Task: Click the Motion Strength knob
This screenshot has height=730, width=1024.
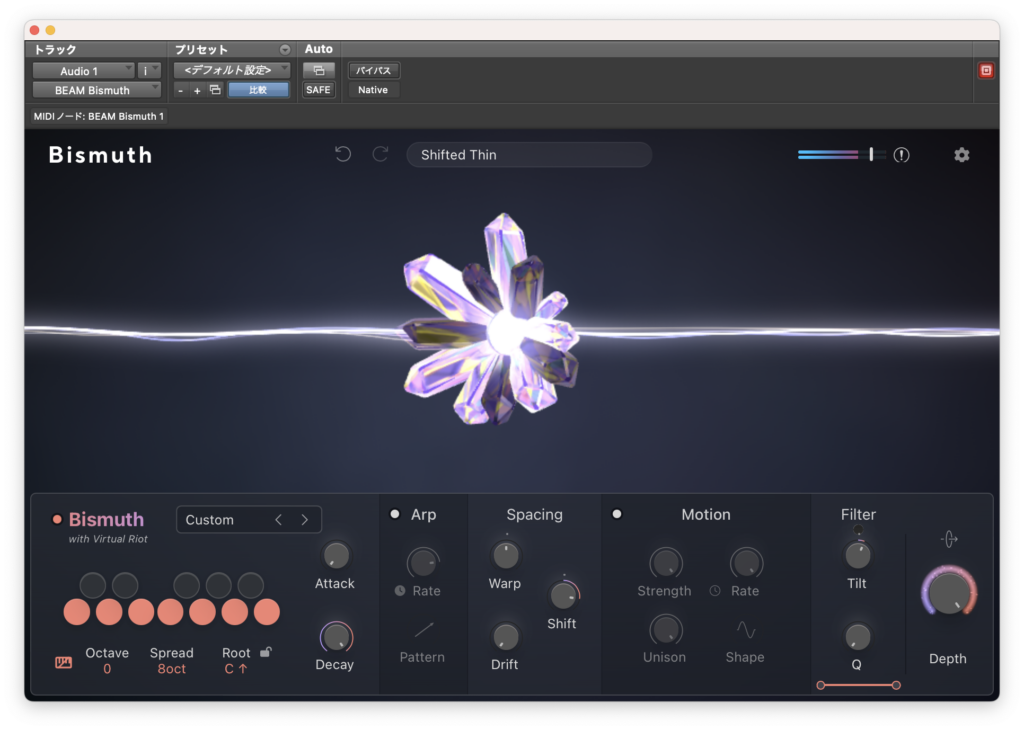Action: pyautogui.click(x=665, y=563)
